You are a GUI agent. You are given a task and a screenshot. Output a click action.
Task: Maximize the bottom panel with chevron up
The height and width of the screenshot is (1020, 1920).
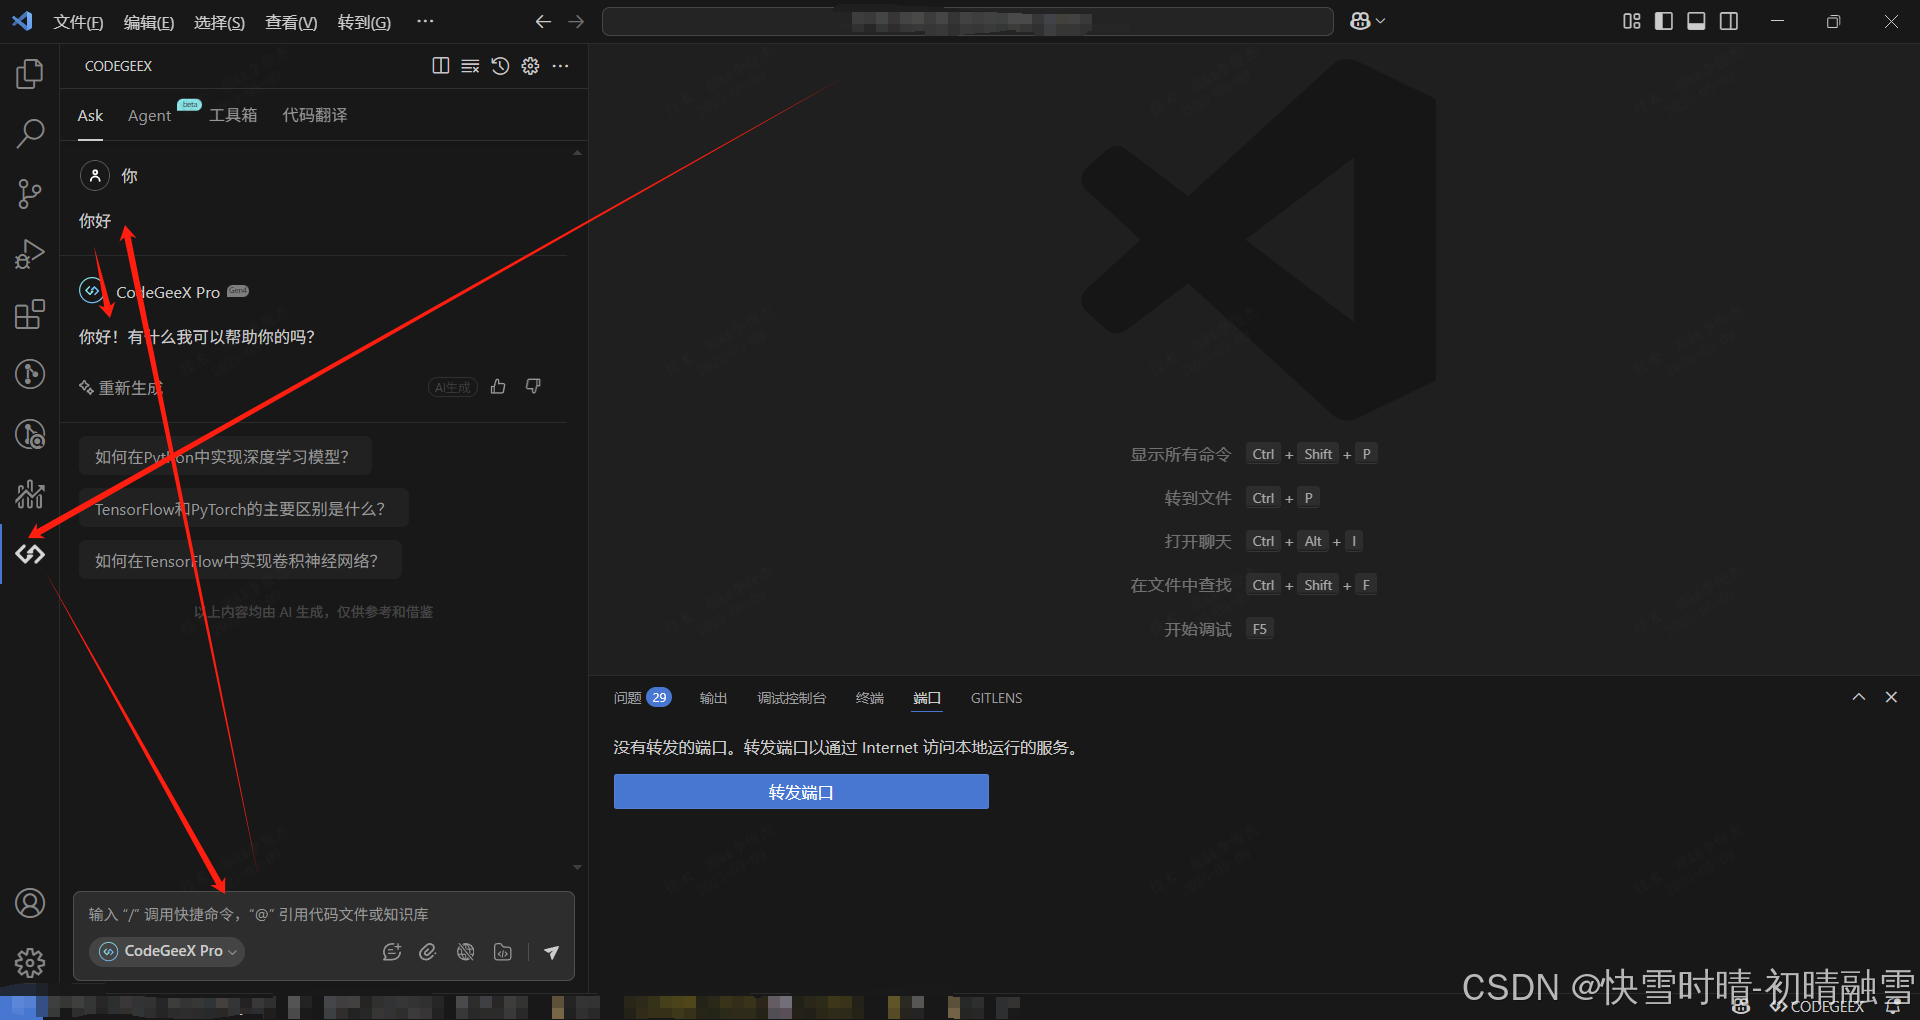tap(1858, 697)
